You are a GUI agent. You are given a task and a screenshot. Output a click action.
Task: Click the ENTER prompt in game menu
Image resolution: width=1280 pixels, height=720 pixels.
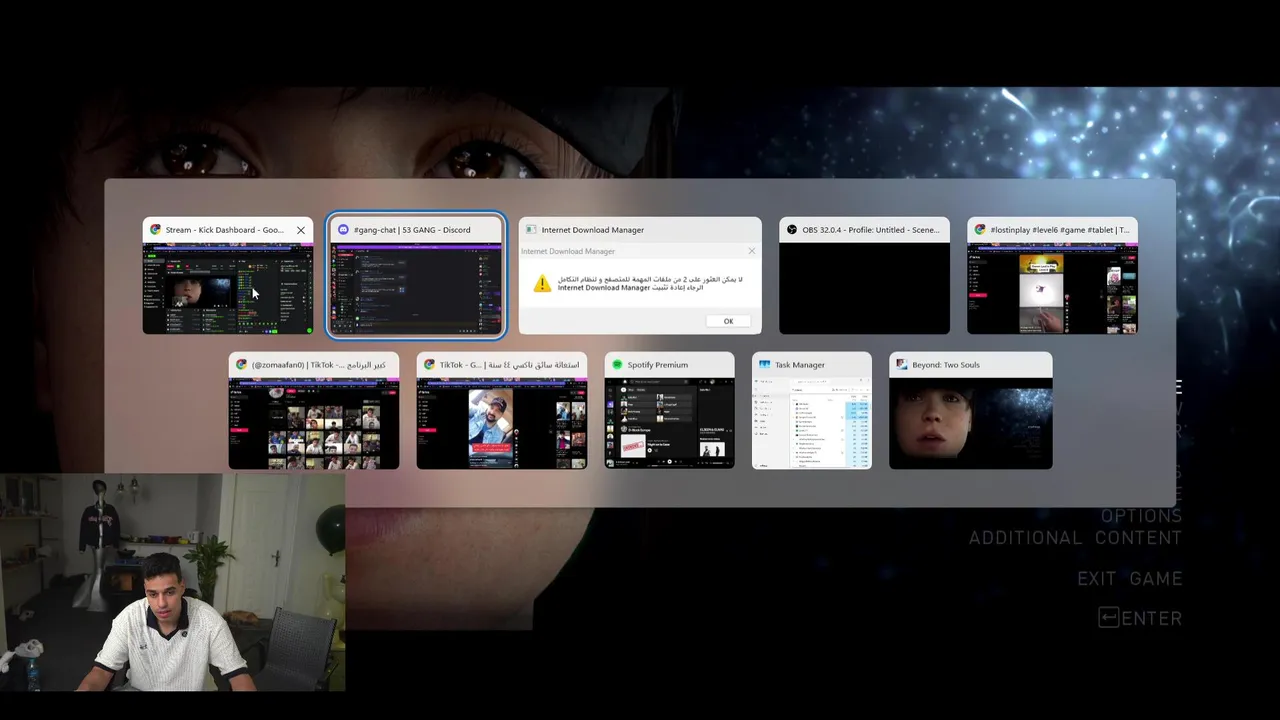1141,619
